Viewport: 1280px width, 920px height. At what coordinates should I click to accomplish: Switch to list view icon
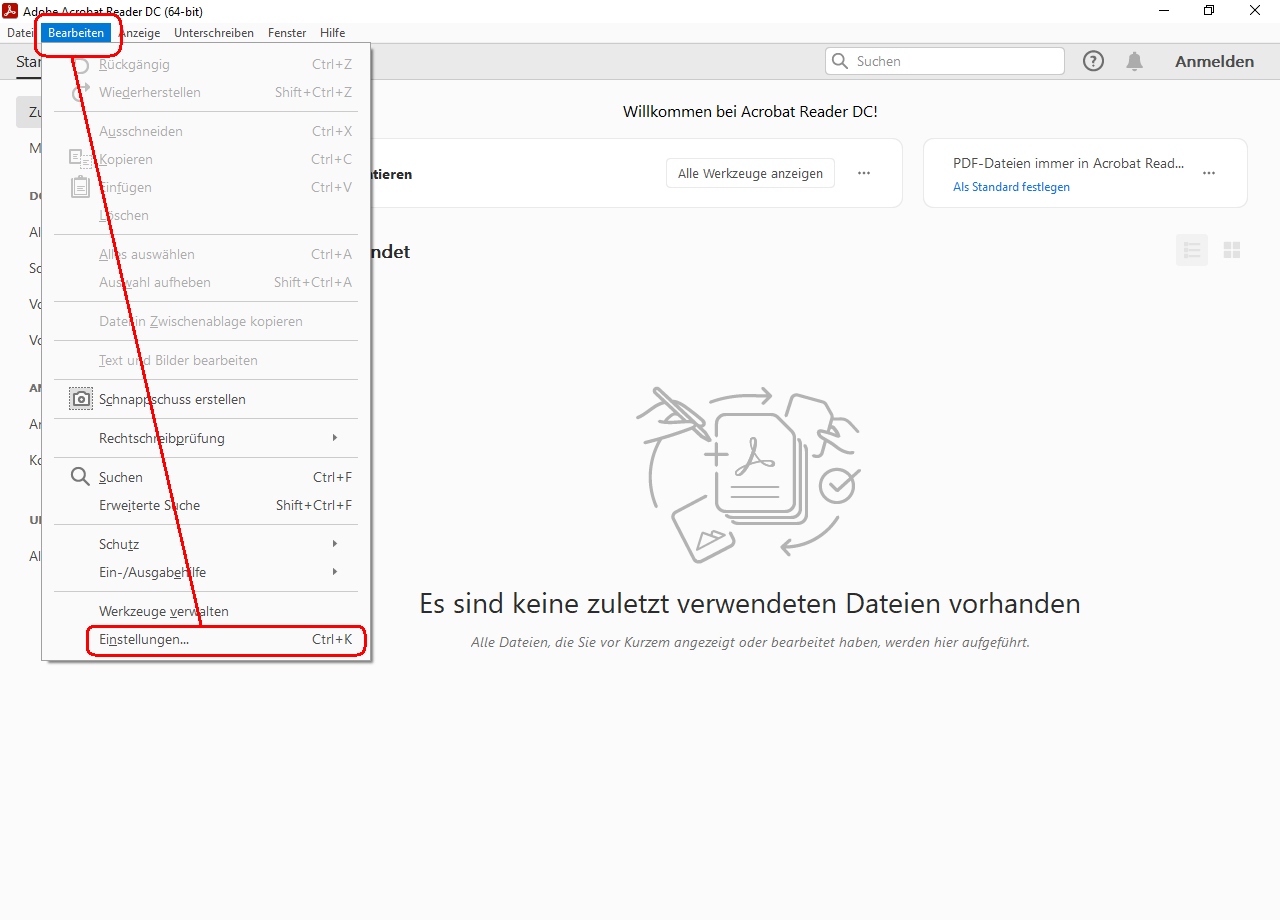(x=1191, y=250)
